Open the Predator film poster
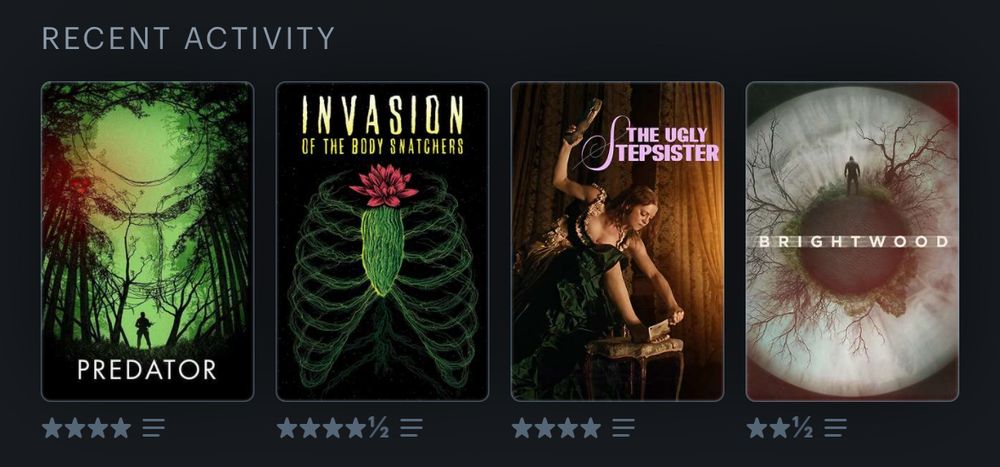Screen dimensions: 1000x467 click(147, 241)
